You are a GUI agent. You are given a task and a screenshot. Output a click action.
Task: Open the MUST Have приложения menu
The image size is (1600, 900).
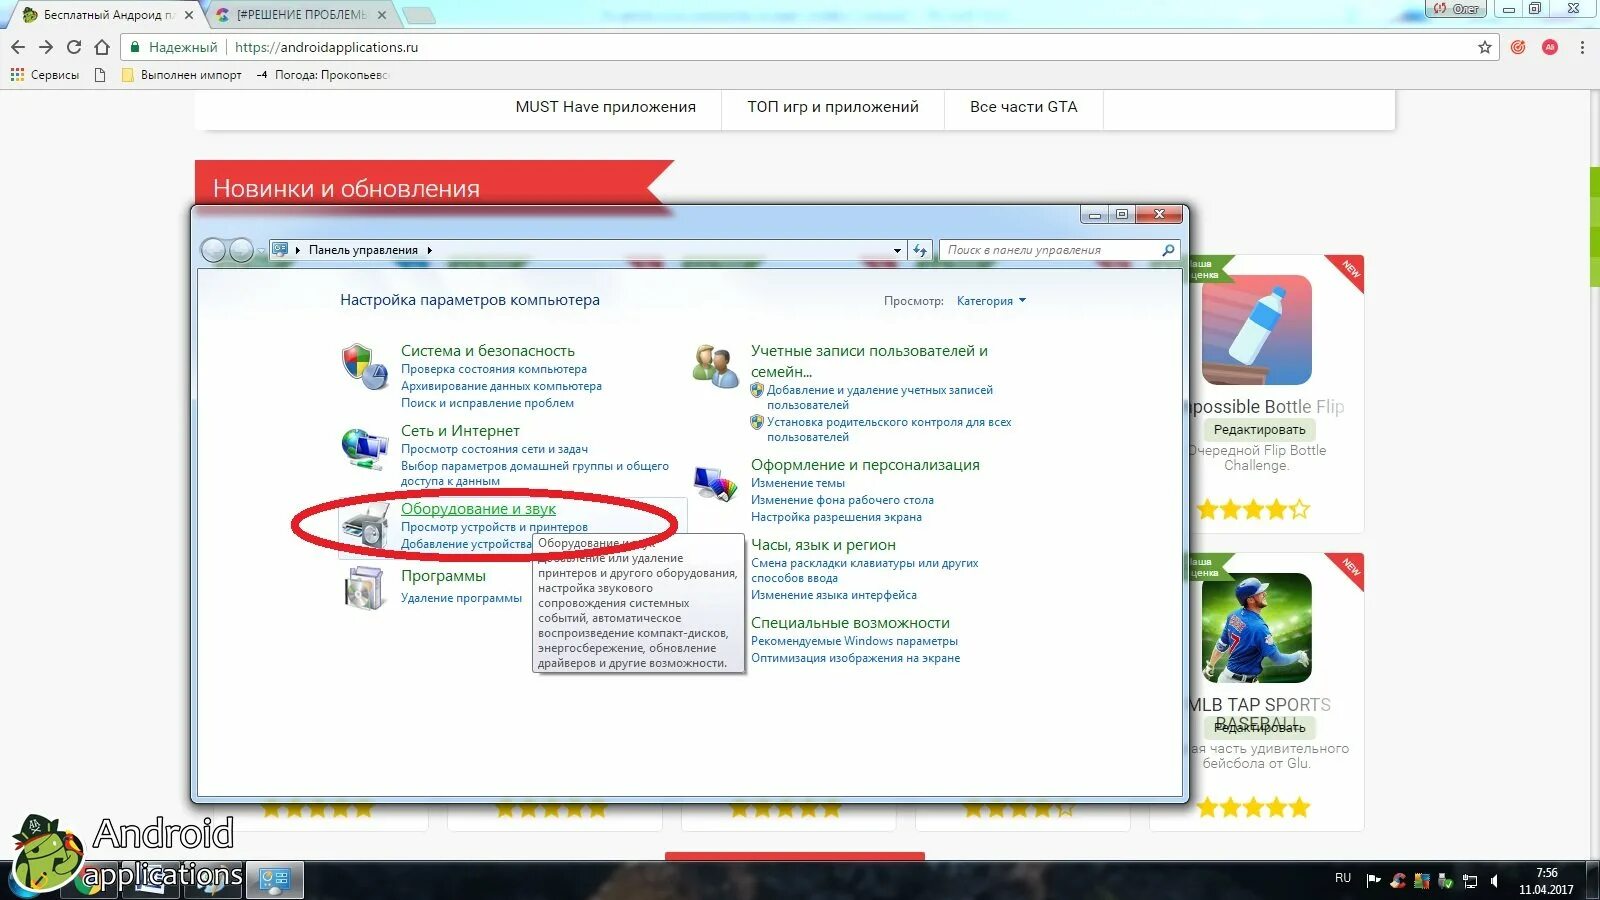(x=606, y=107)
